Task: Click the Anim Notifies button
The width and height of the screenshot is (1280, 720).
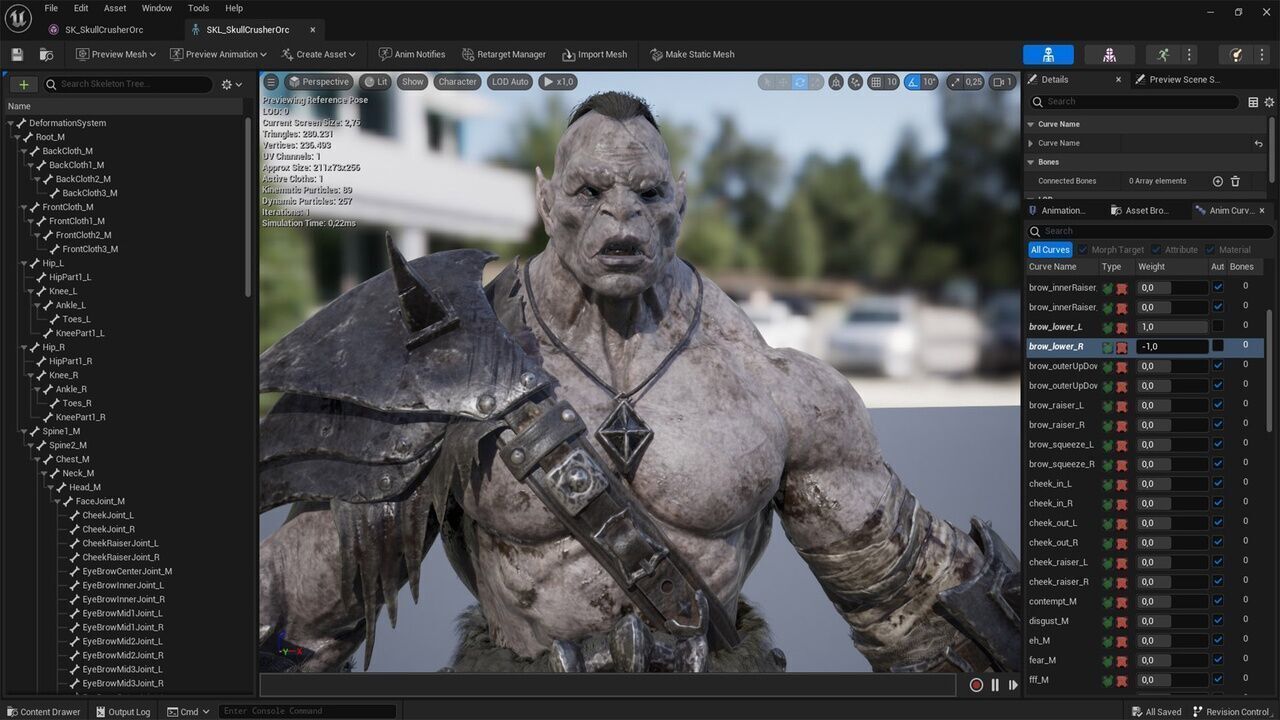Action: (x=411, y=54)
